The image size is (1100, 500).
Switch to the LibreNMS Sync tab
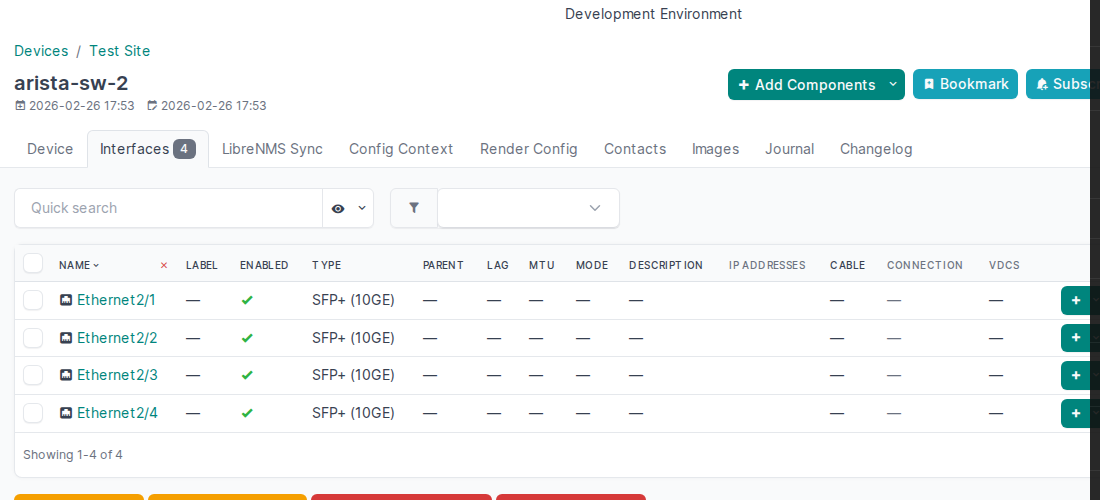pyautogui.click(x=272, y=149)
